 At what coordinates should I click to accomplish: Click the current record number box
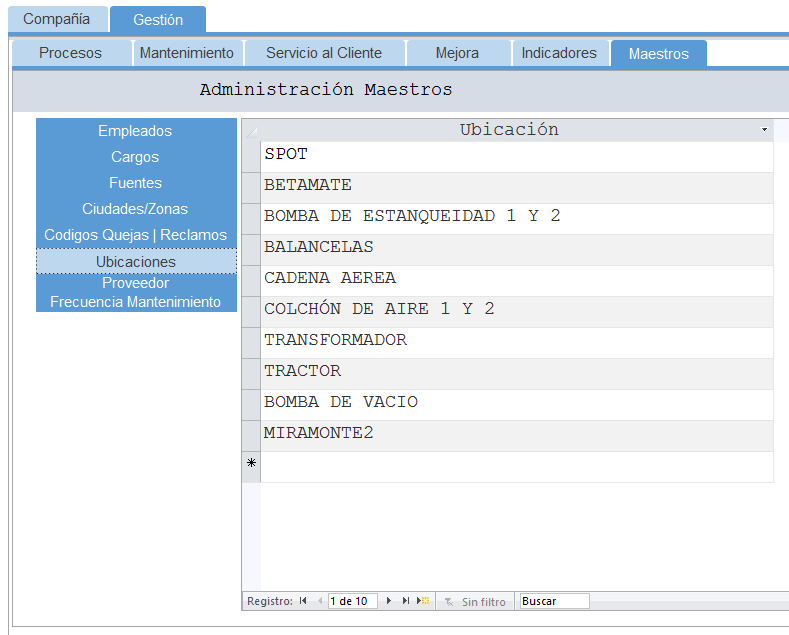tap(352, 601)
